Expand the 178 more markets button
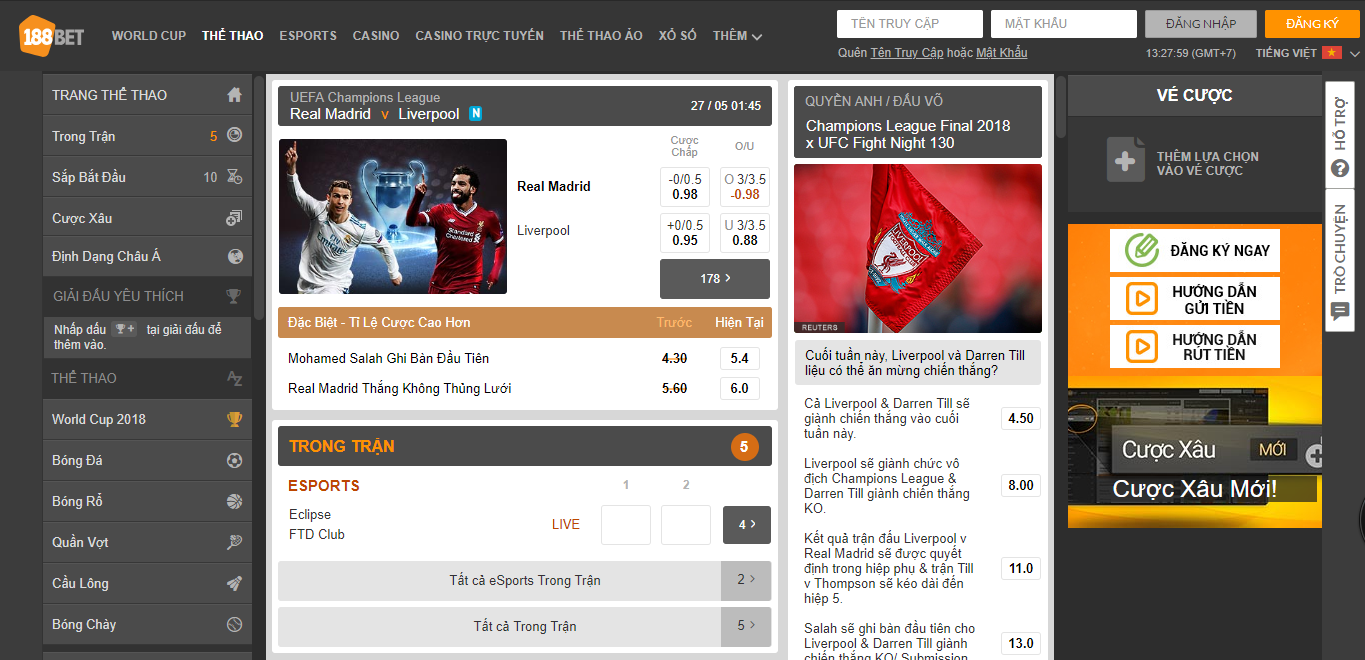Image resolution: width=1365 pixels, height=660 pixels. [x=715, y=279]
